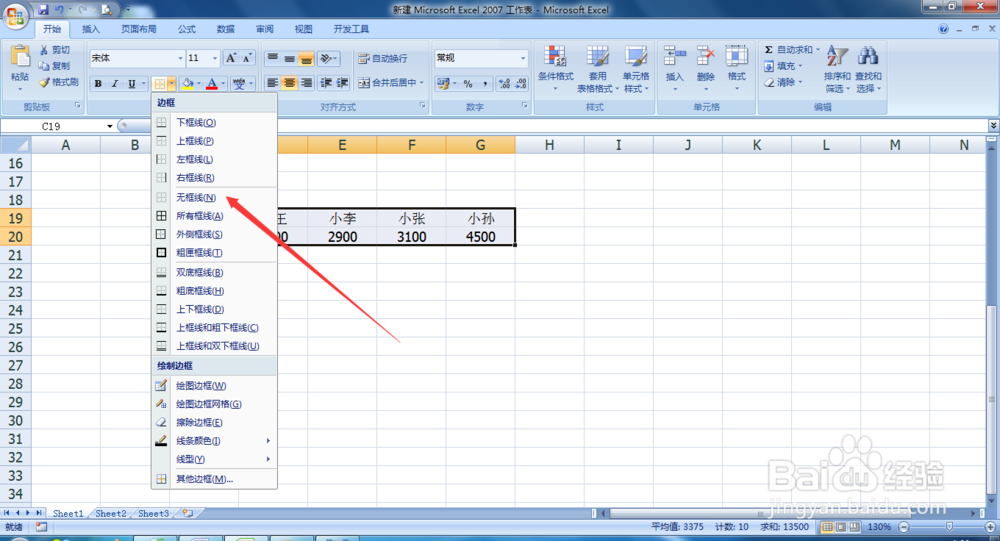Click More Borders (其他边框) entry
Viewport: 1000px width, 541px height.
tap(214, 479)
